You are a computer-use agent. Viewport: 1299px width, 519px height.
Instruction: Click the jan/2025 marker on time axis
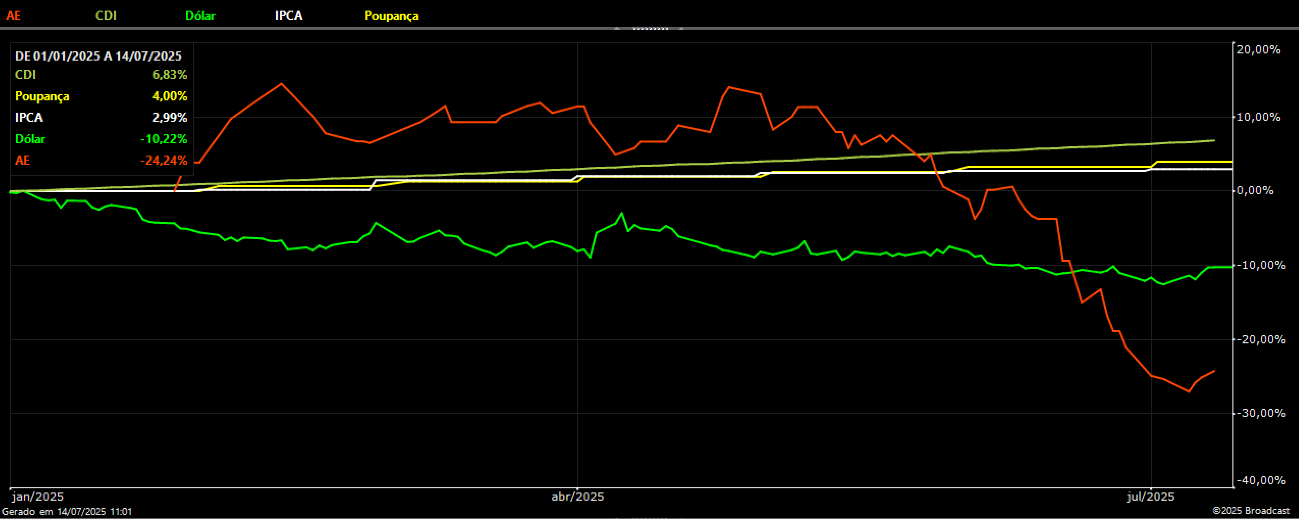(38, 496)
